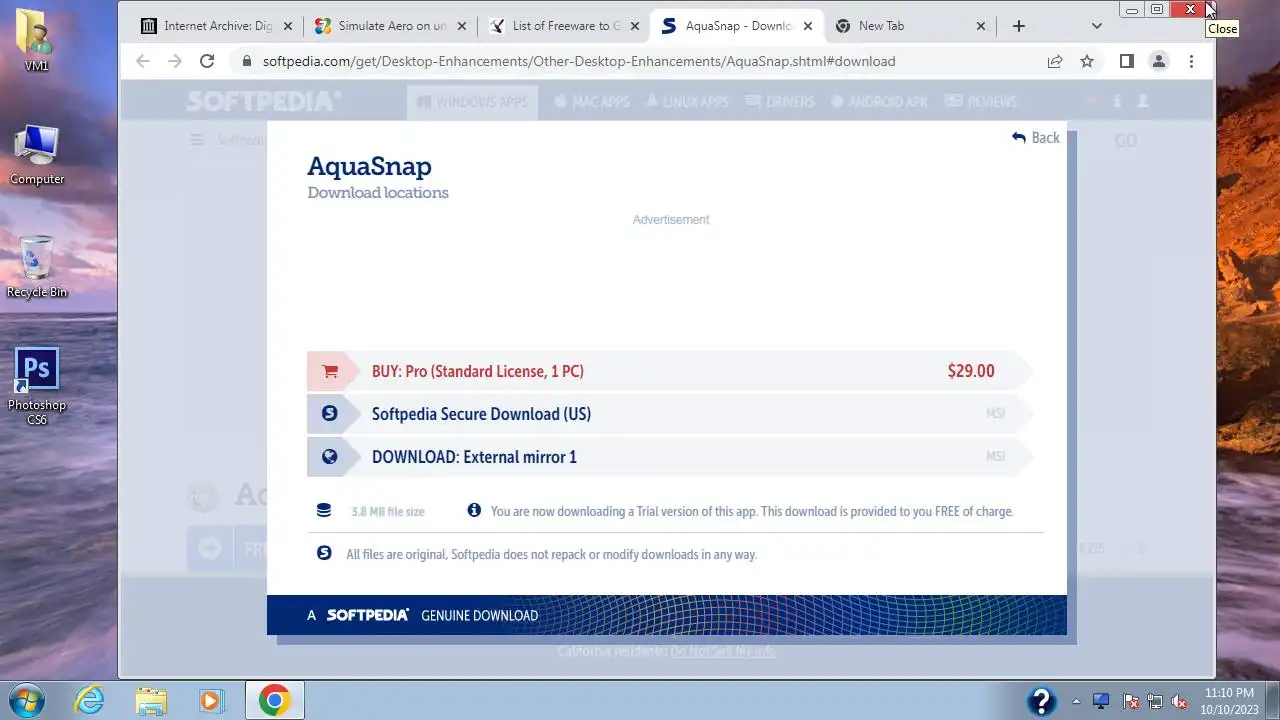Click the Action Center flag icon
Image resolution: width=1280 pixels, height=720 pixels.
(x=1130, y=701)
